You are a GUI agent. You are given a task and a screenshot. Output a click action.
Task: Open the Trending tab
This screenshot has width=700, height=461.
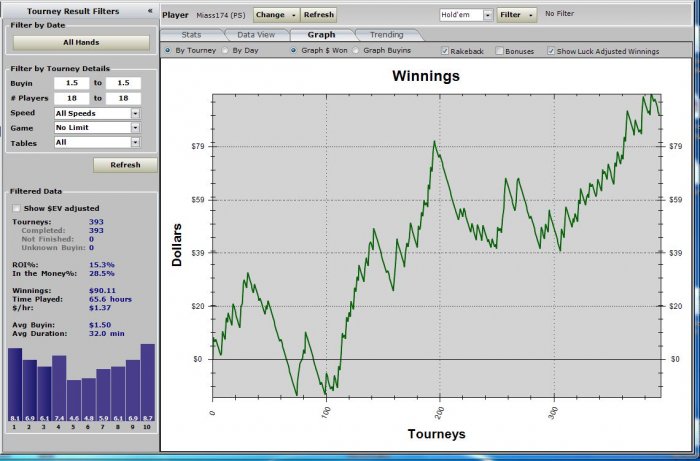(x=387, y=35)
